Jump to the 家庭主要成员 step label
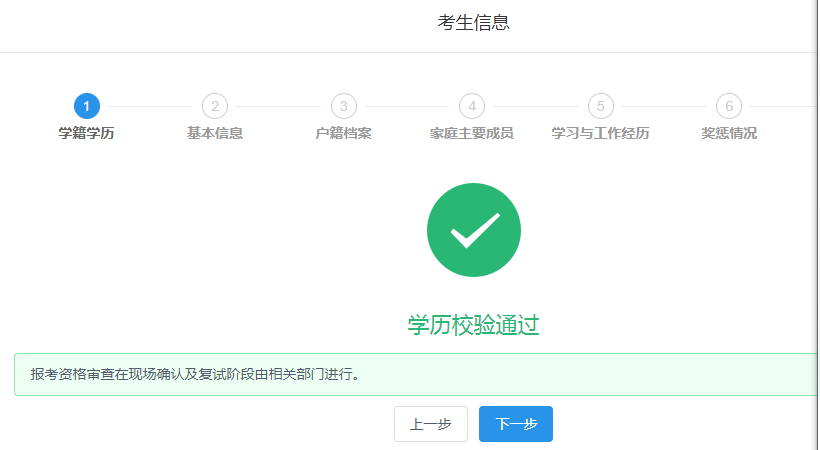The height and width of the screenshot is (450, 820). [471, 133]
